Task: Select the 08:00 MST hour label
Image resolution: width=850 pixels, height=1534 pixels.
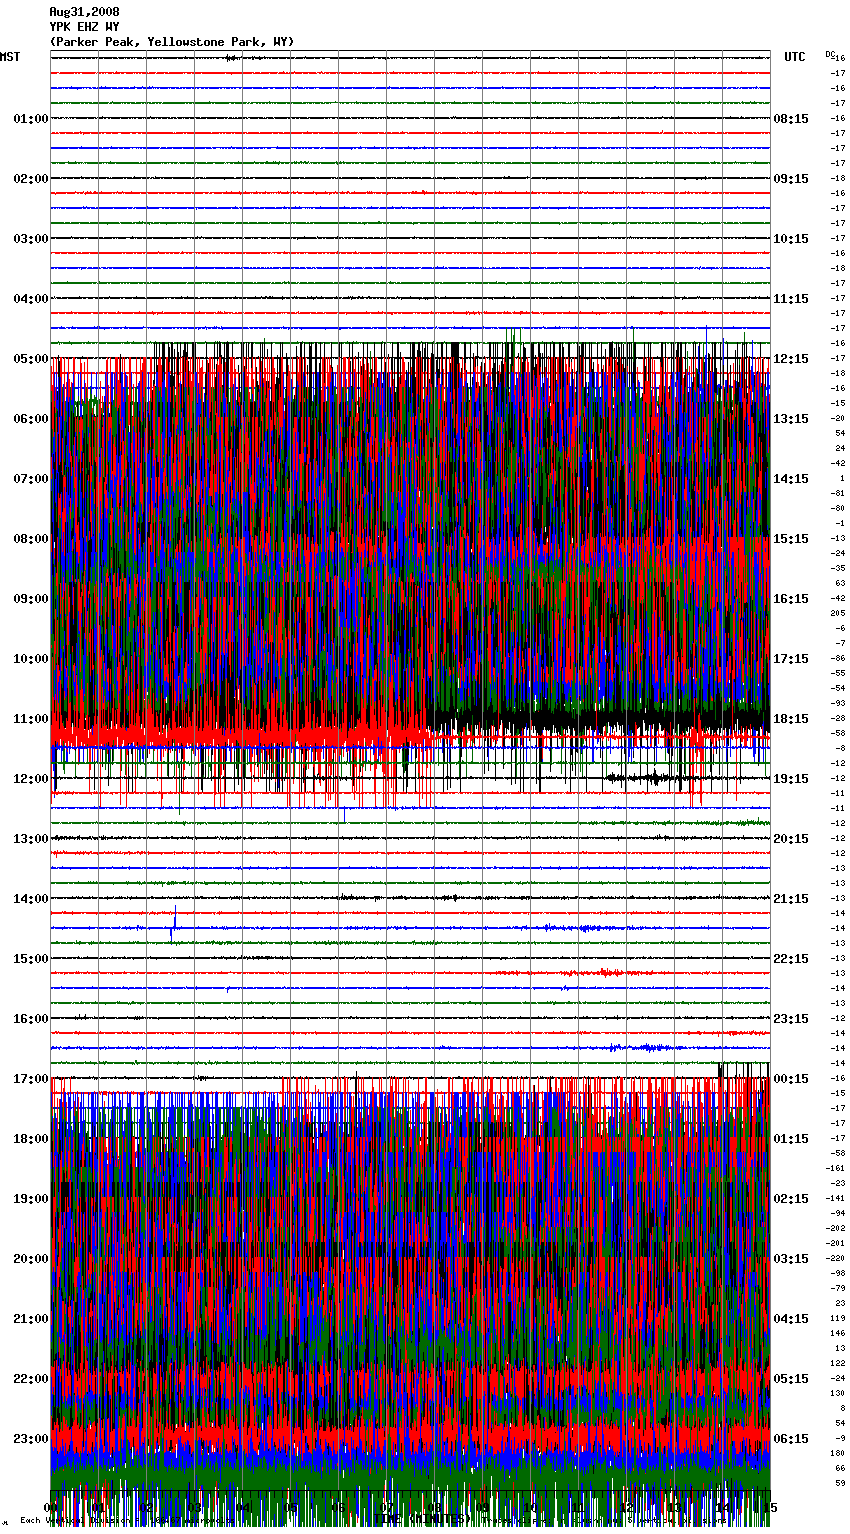Action: pyautogui.click(x=30, y=539)
